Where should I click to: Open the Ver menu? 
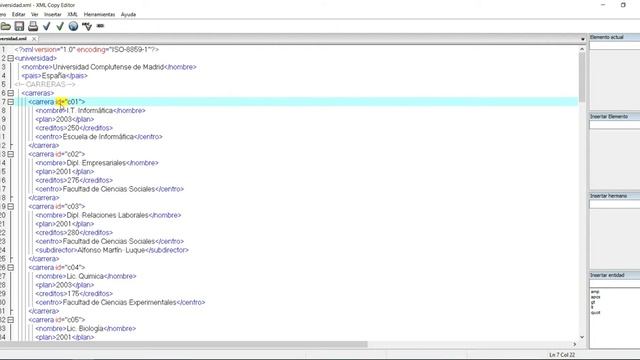[35, 14]
